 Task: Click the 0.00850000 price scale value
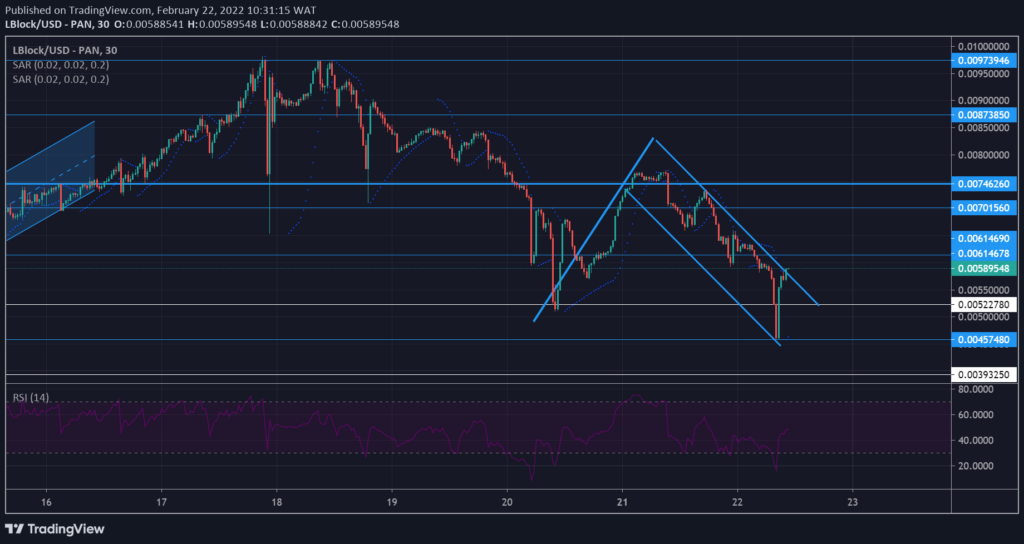pyautogui.click(x=984, y=128)
